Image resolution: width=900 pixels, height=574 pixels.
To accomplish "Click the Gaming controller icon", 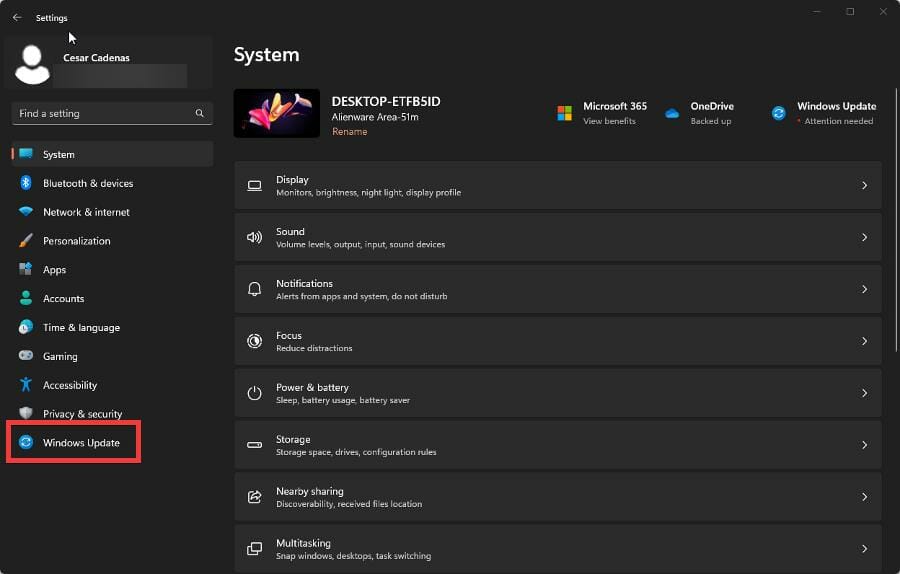I will point(26,355).
